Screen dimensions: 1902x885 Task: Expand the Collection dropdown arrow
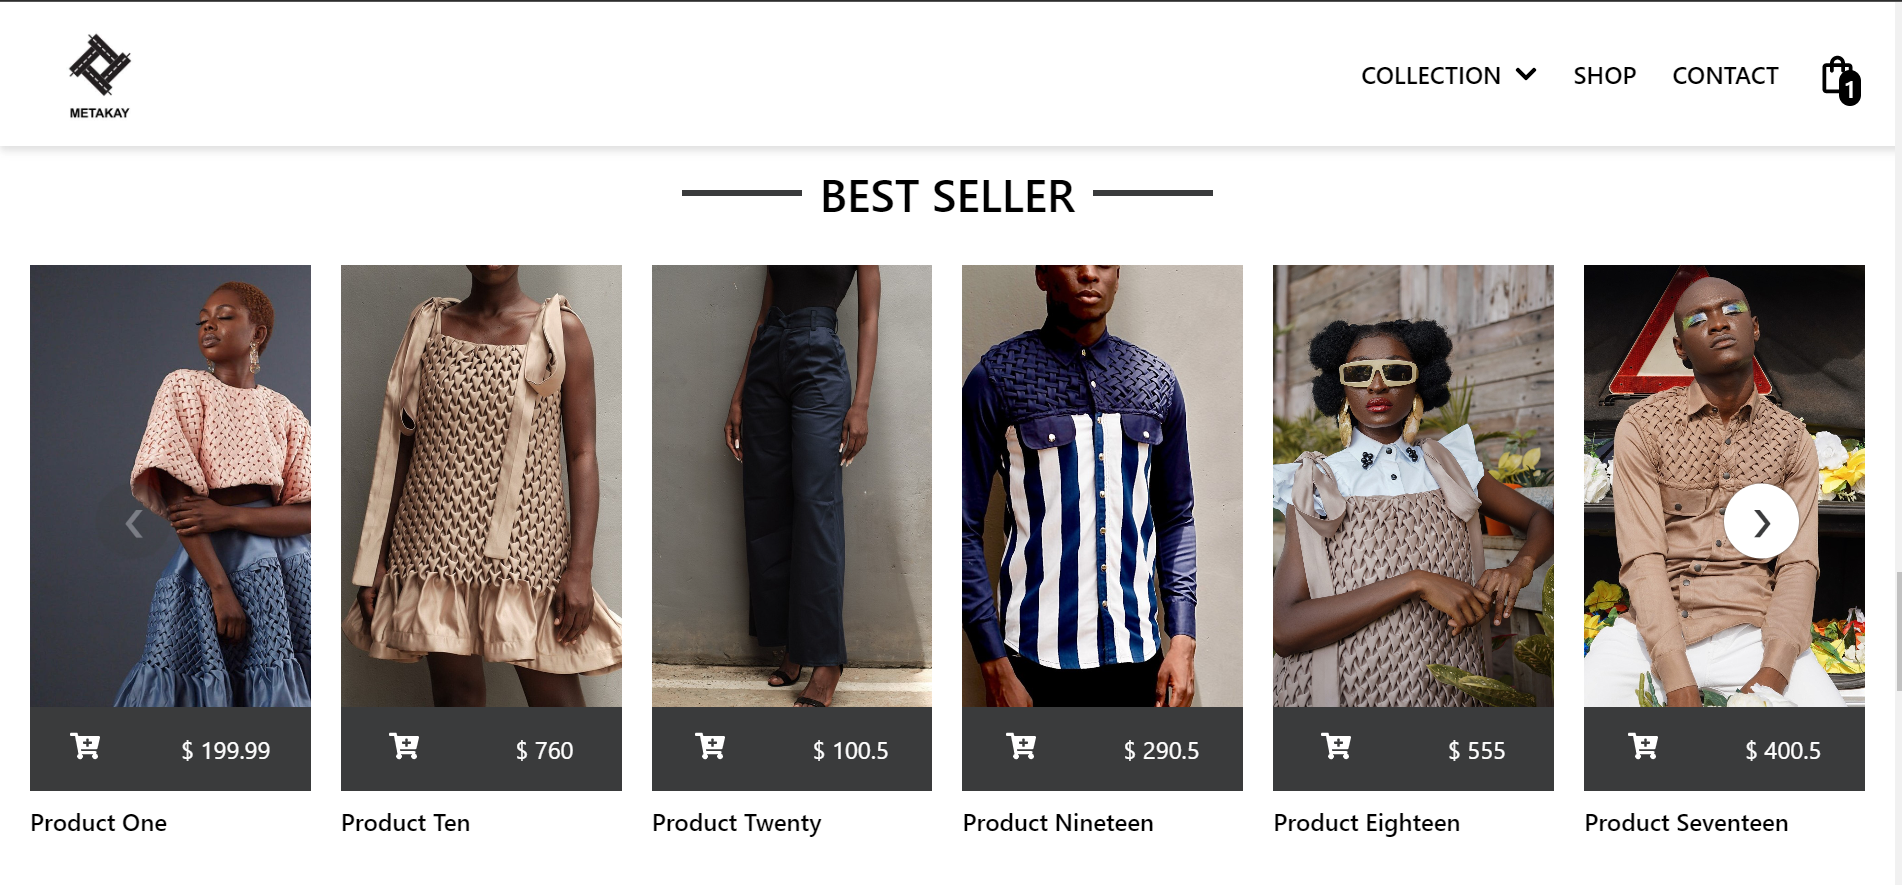coord(1526,75)
